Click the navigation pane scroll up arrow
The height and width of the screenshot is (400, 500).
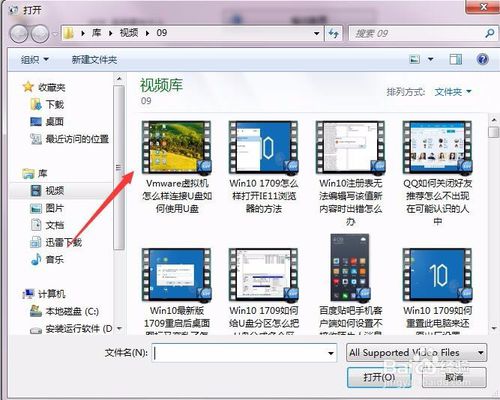click(x=119, y=79)
